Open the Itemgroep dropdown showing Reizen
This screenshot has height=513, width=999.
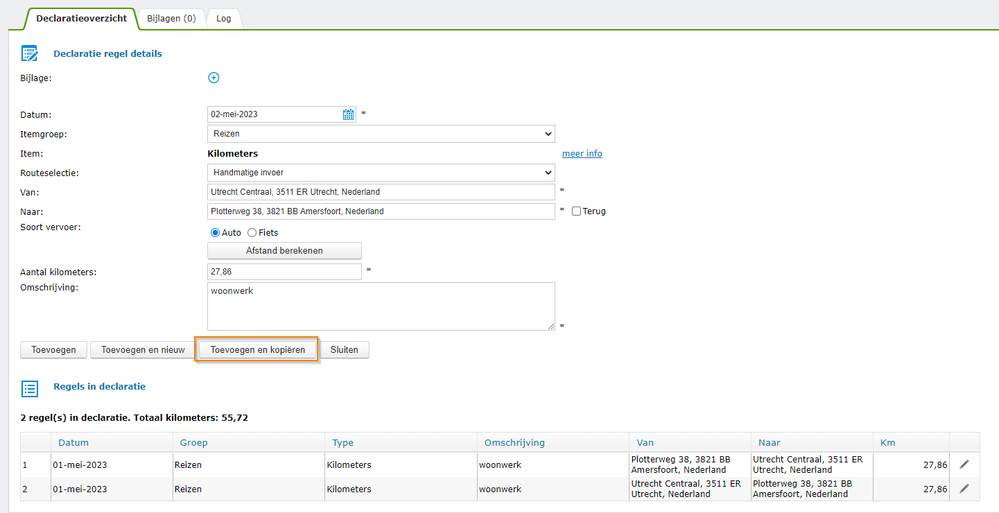point(381,134)
